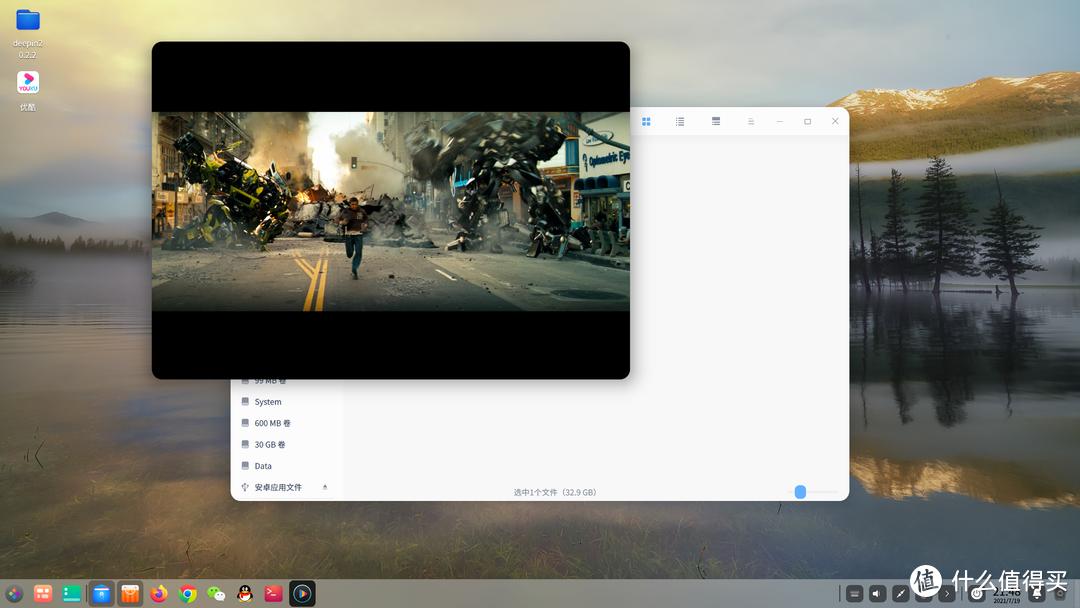The image size is (1080, 608).
Task: Click the clock showing 2021/7/19
Action: click(x=1006, y=595)
